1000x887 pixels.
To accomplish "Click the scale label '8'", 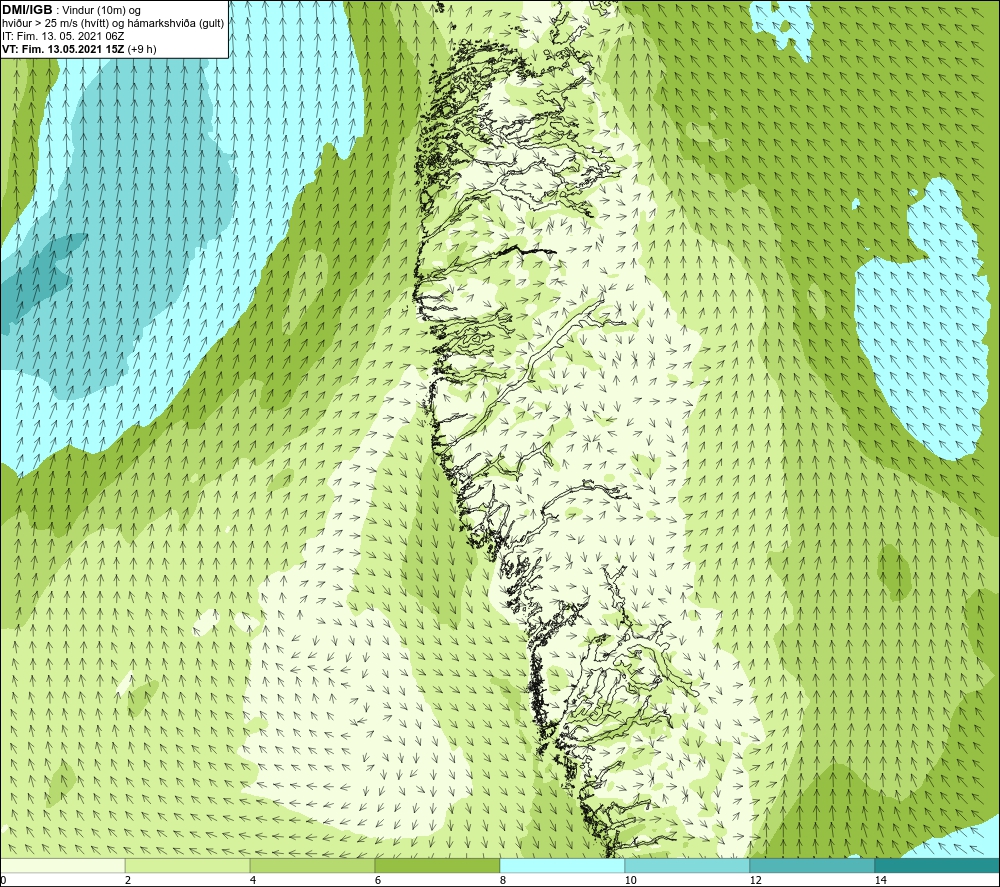I will pos(503,881).
